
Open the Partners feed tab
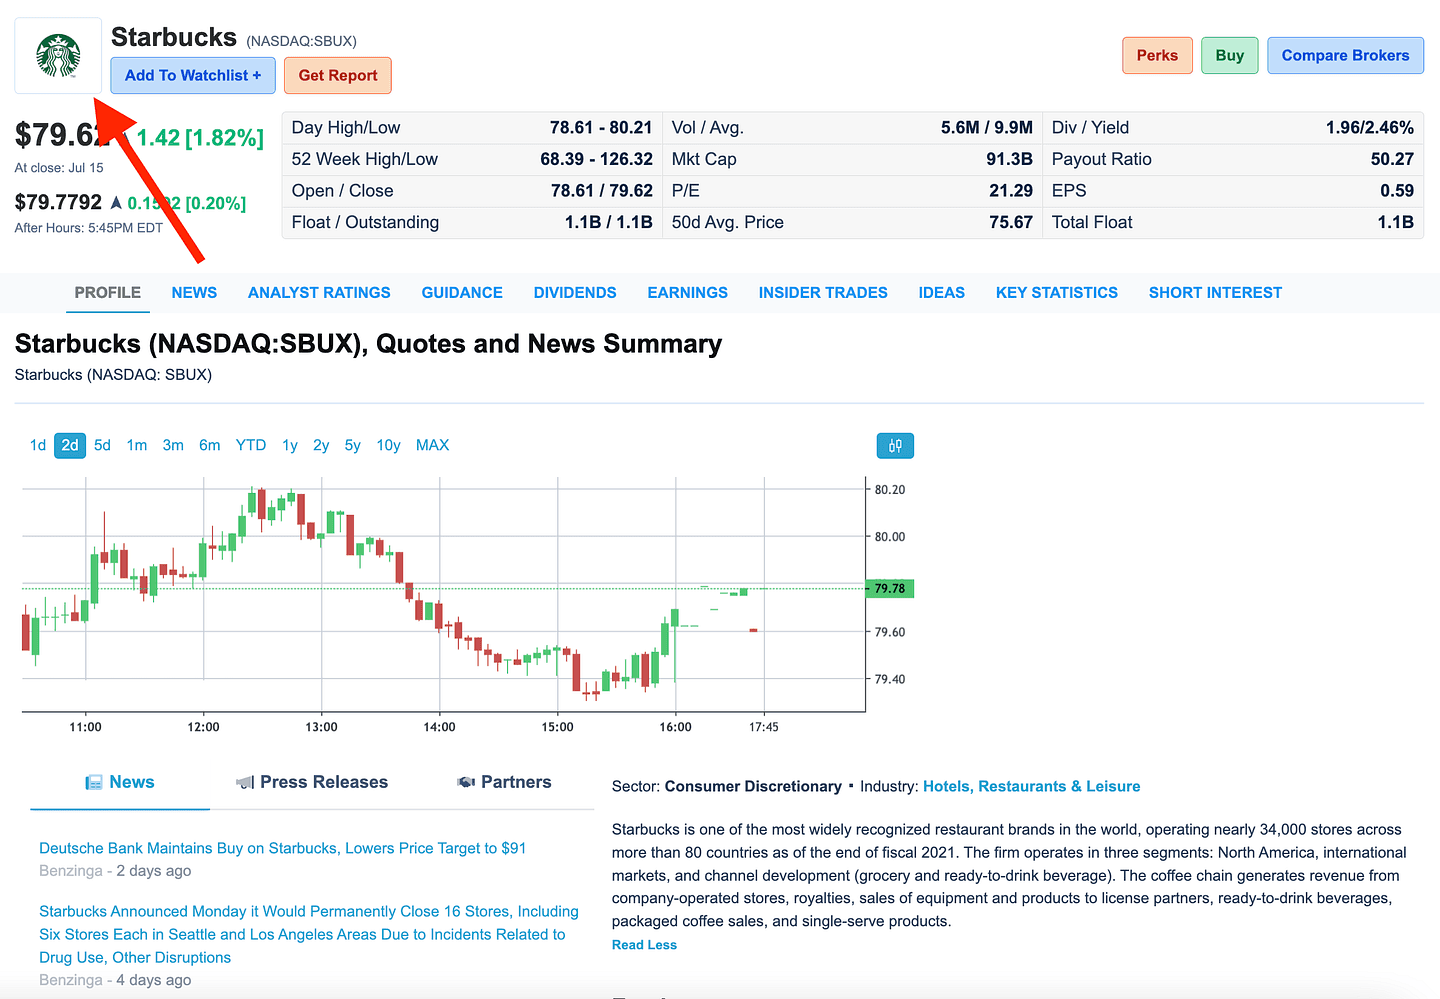[x=504, y=782]
